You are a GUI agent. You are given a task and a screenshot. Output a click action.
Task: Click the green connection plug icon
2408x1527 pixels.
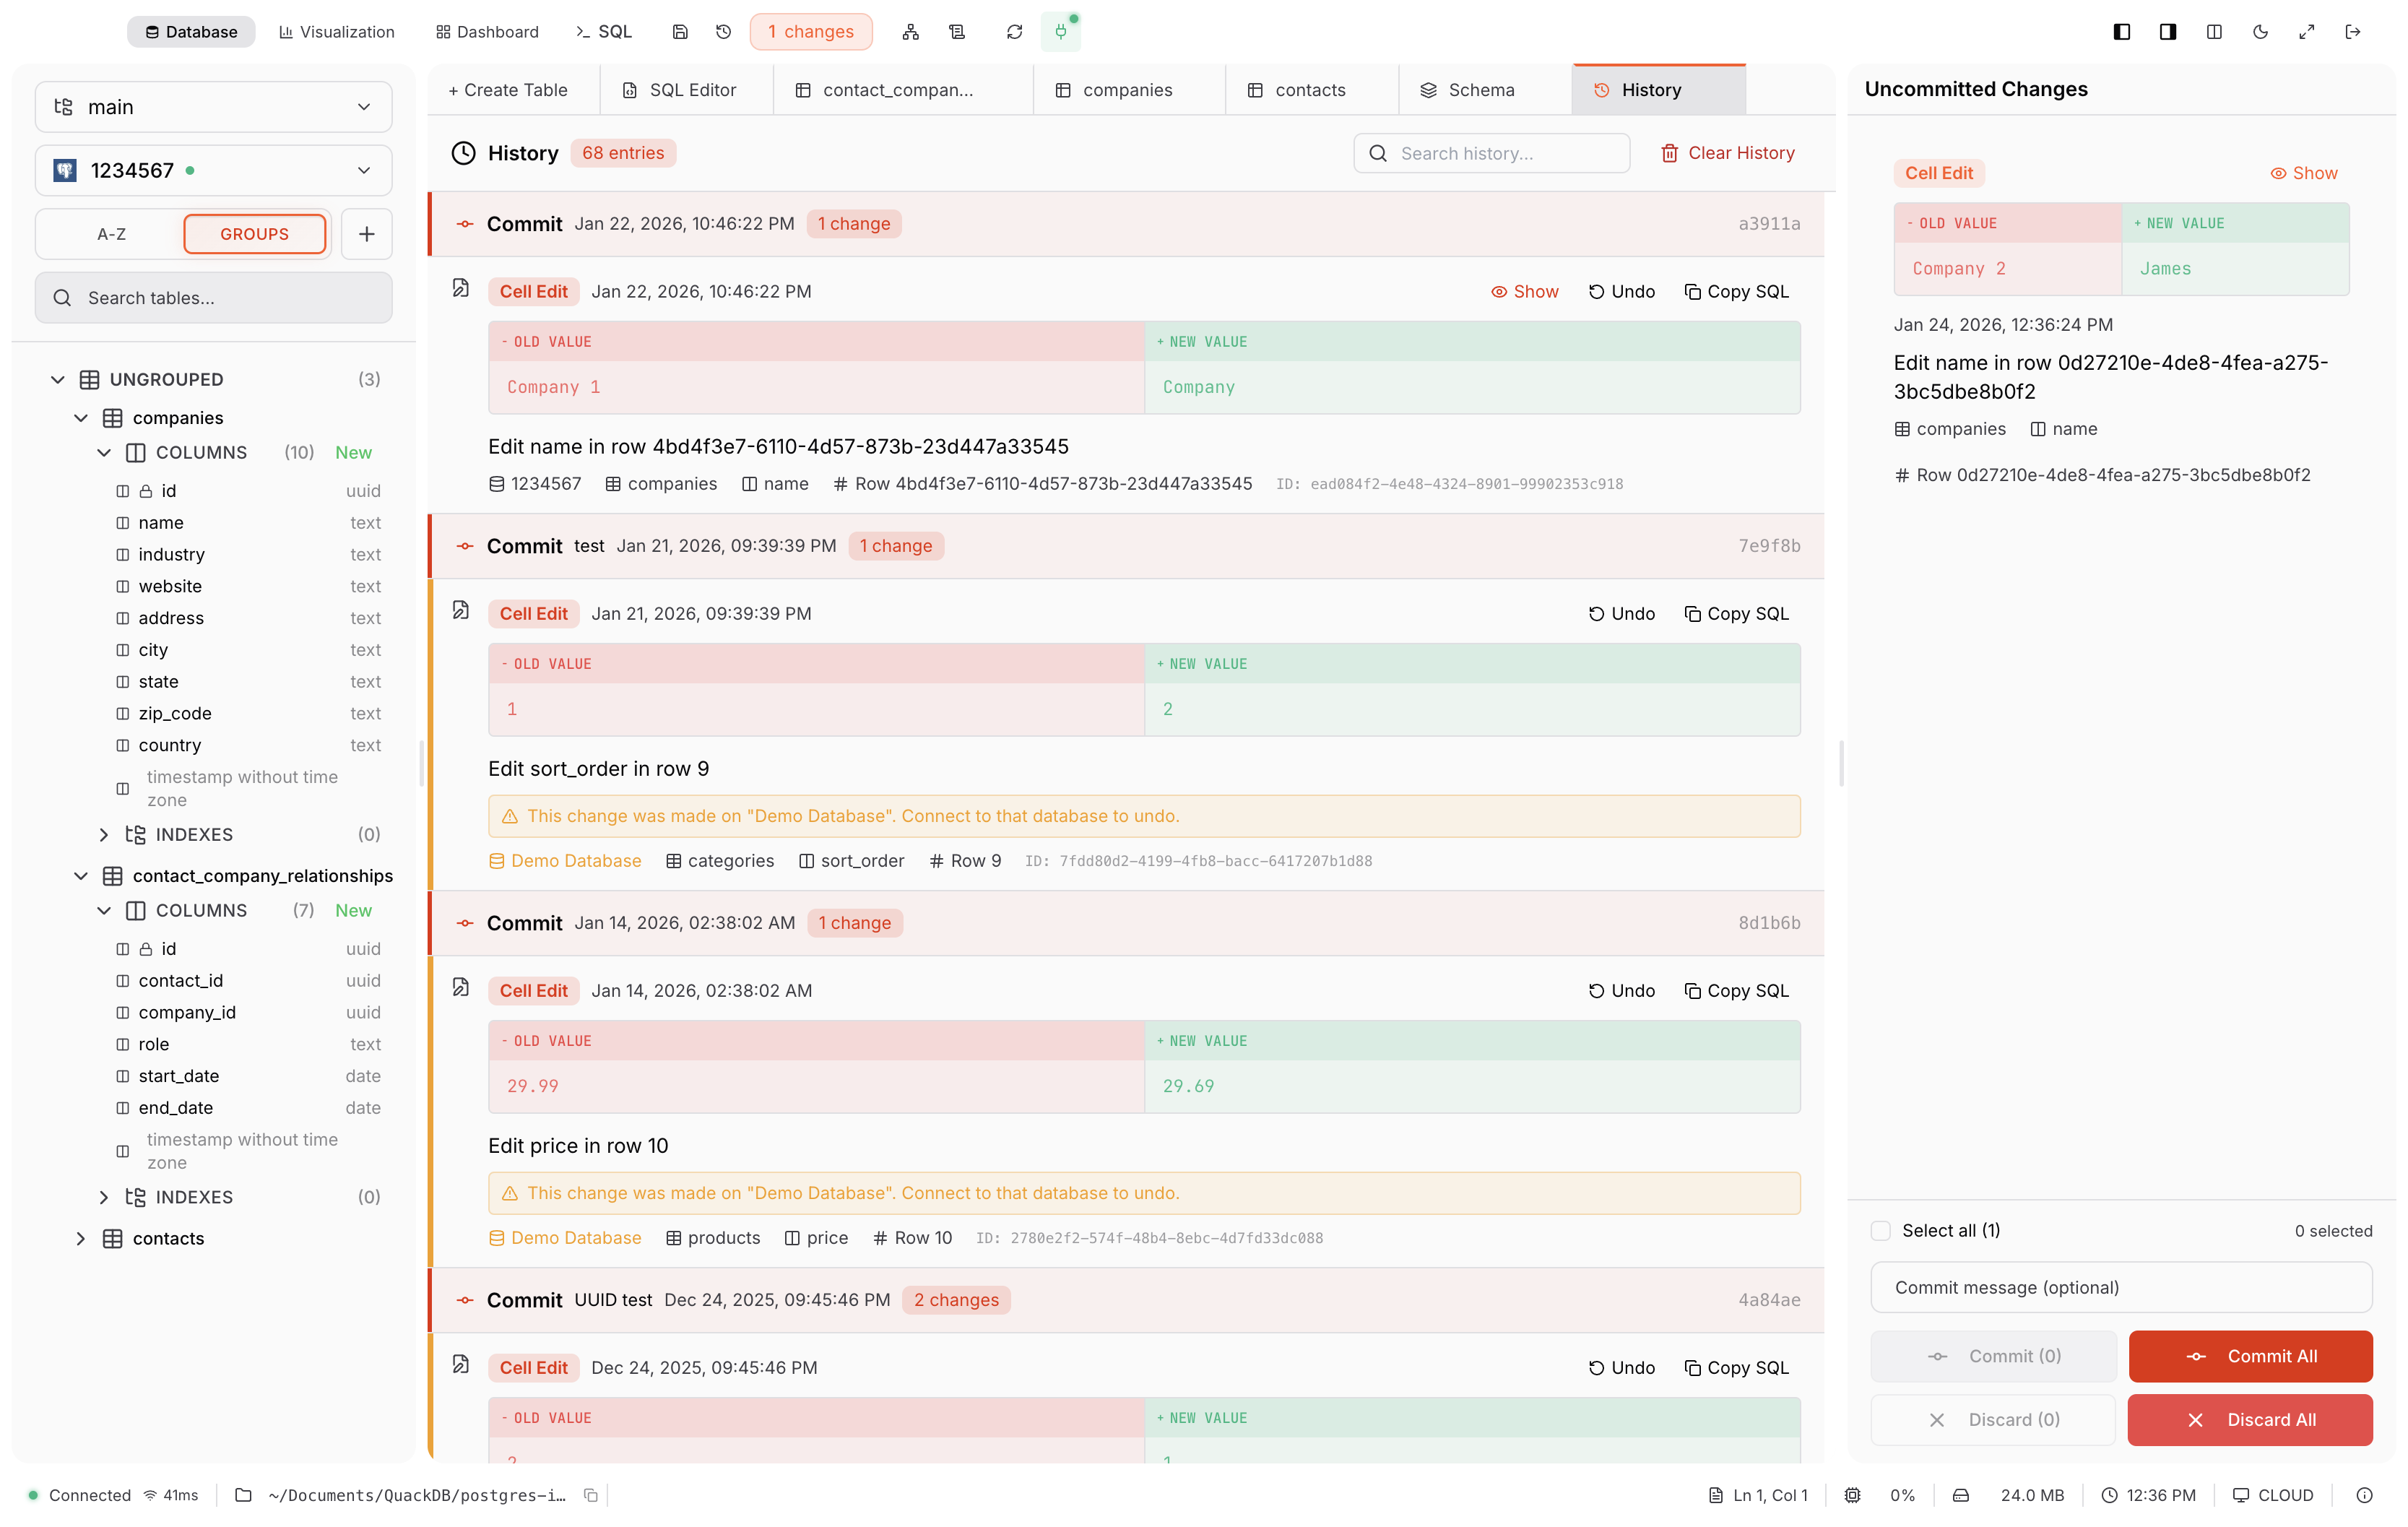tap(1061, 32)
